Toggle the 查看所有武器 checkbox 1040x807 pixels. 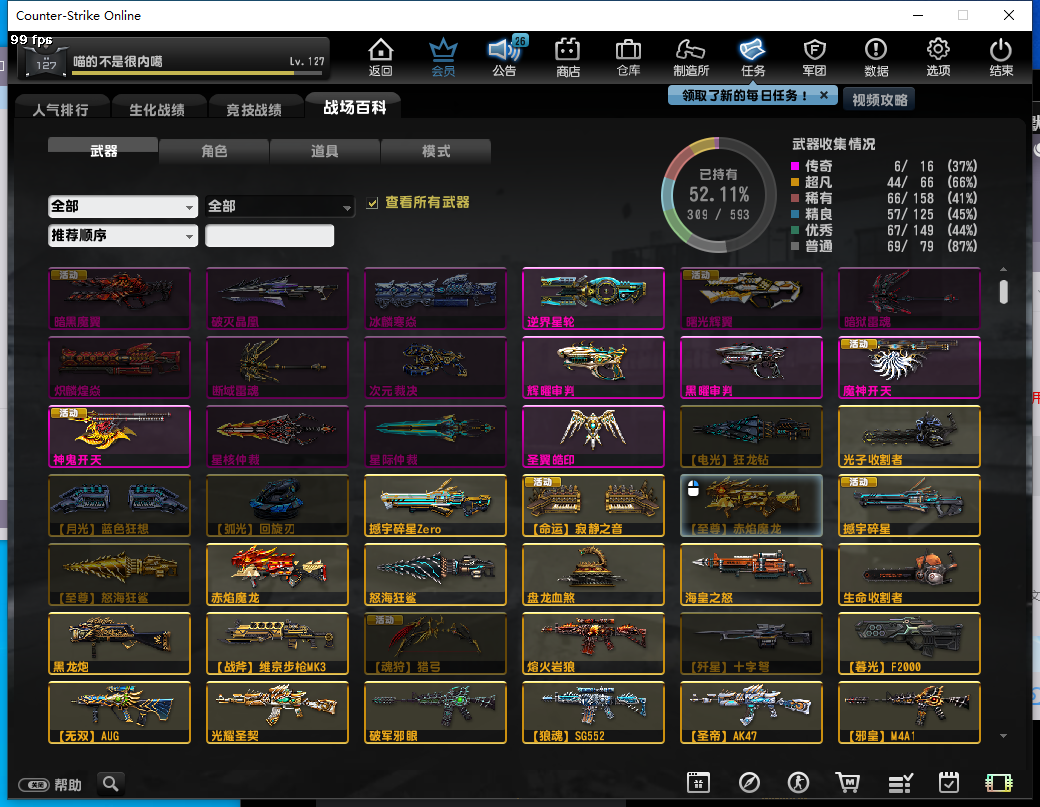coord(373,202)
